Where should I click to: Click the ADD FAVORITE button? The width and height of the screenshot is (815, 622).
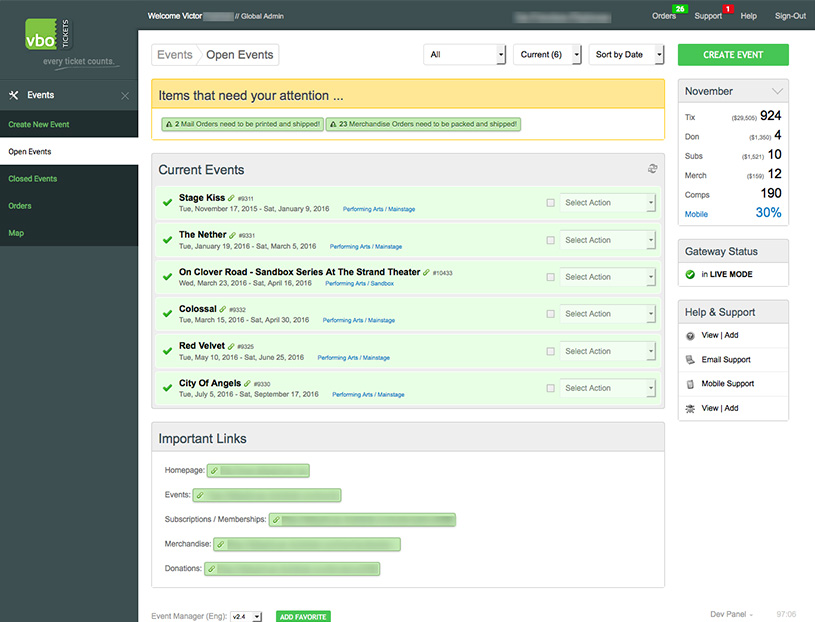(x=303, y=616)
